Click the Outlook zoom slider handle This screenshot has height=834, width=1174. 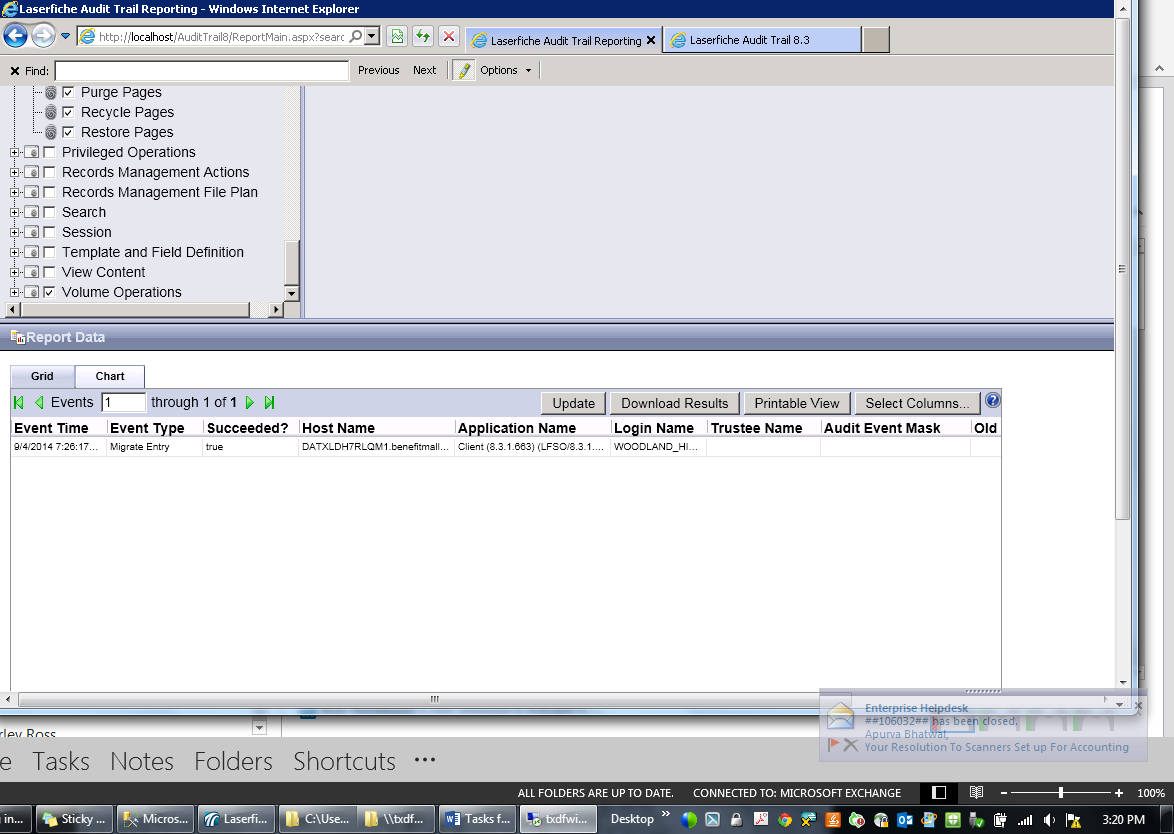tap(1061, 793)
